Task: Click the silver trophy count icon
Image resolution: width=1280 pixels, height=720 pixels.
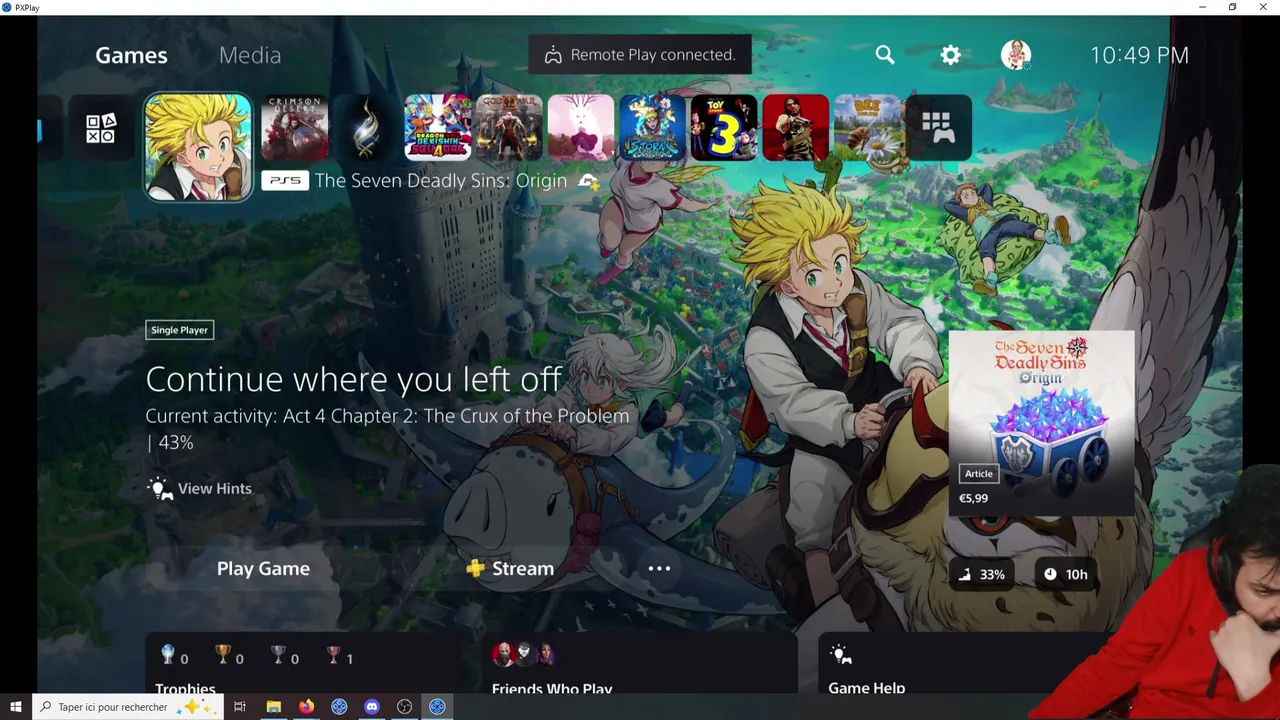Action: (x=278, y=655)
